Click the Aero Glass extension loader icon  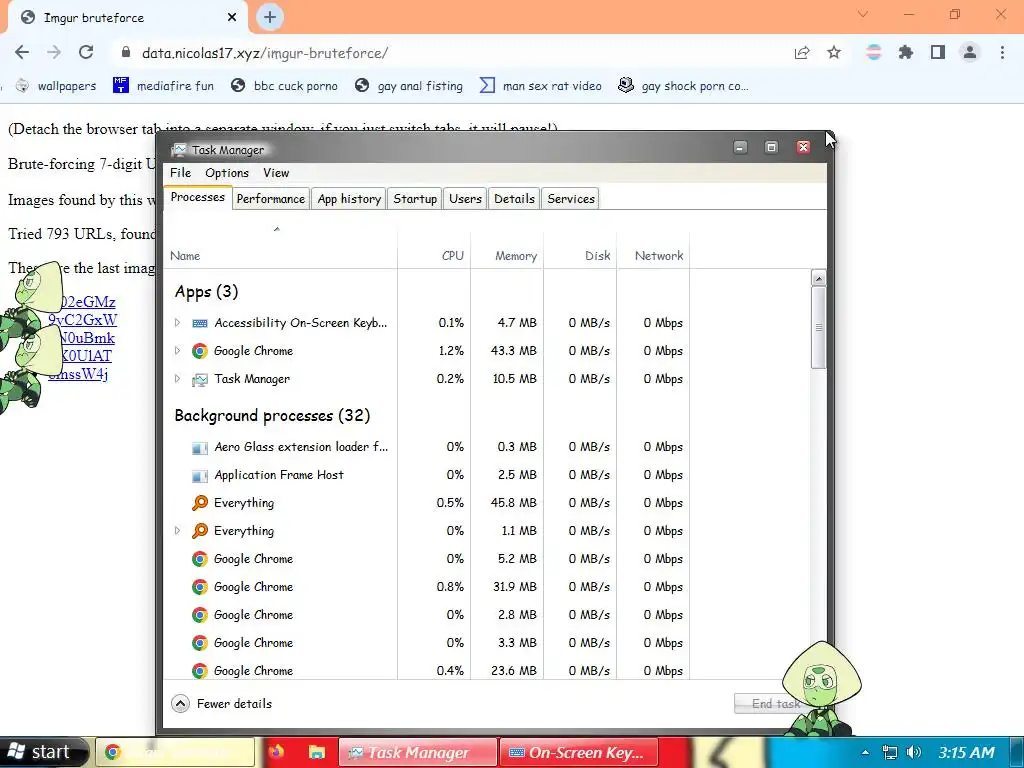(200, 447)
